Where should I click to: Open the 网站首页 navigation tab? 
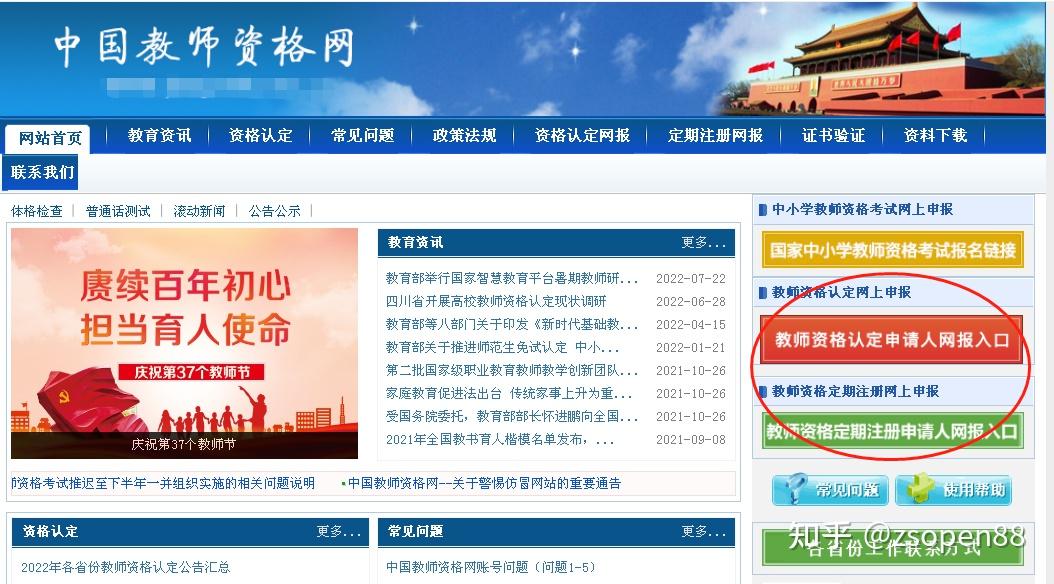(x=49, y=138)
